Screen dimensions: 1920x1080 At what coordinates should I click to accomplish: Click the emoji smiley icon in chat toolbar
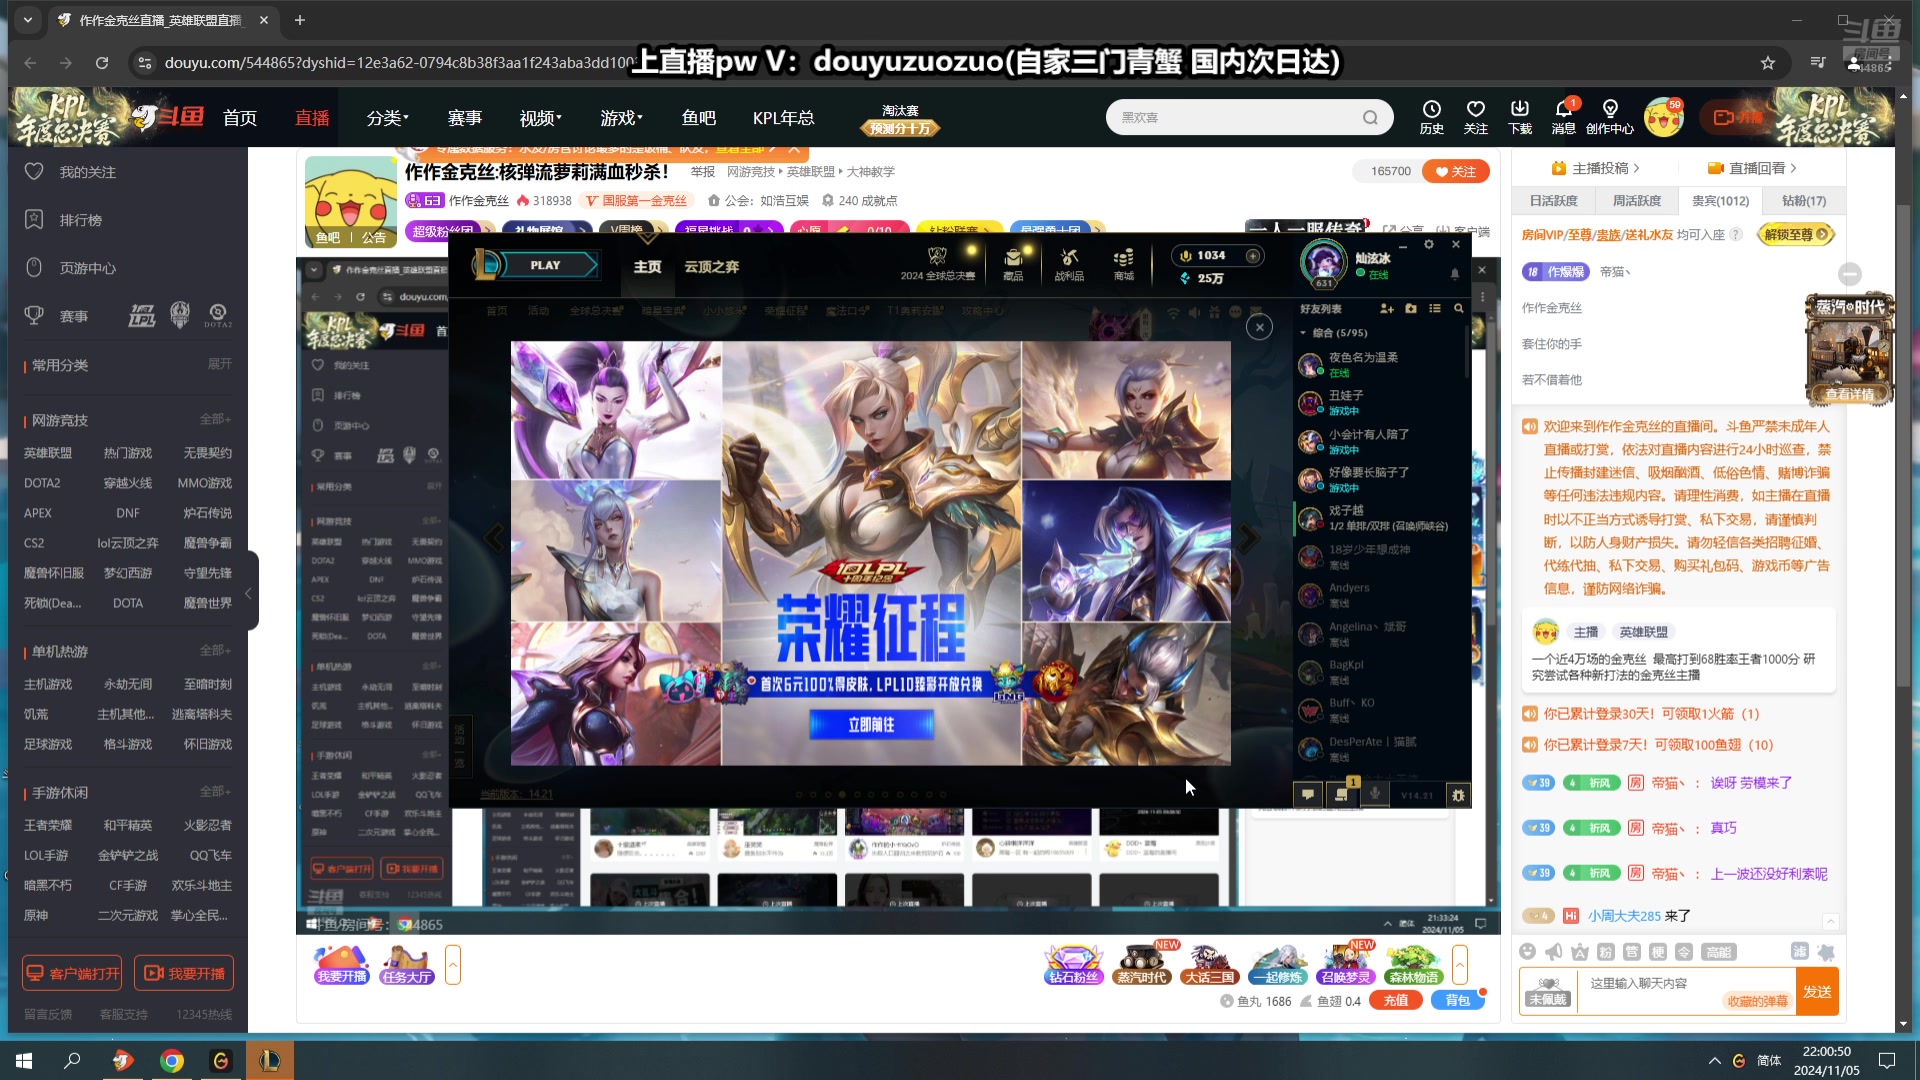coord(1527,952)
